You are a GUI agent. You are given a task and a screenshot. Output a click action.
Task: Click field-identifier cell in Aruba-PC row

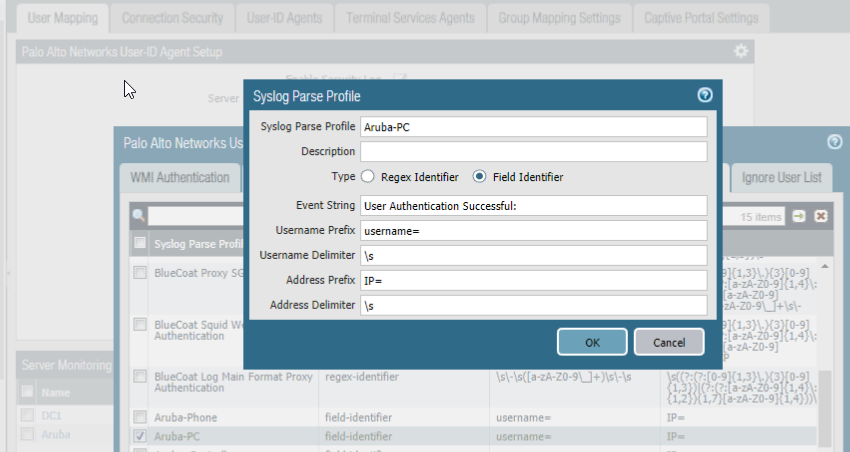(x=358, y=436)
